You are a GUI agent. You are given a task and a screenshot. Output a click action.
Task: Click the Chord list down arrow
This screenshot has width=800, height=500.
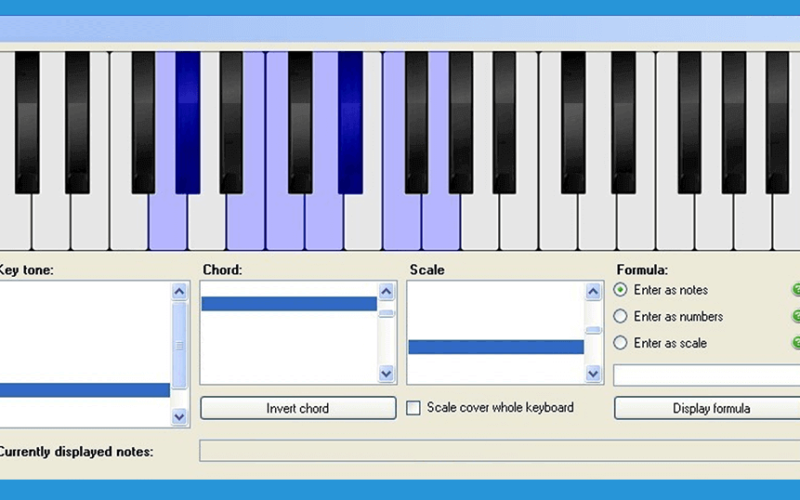coord(386,373)
